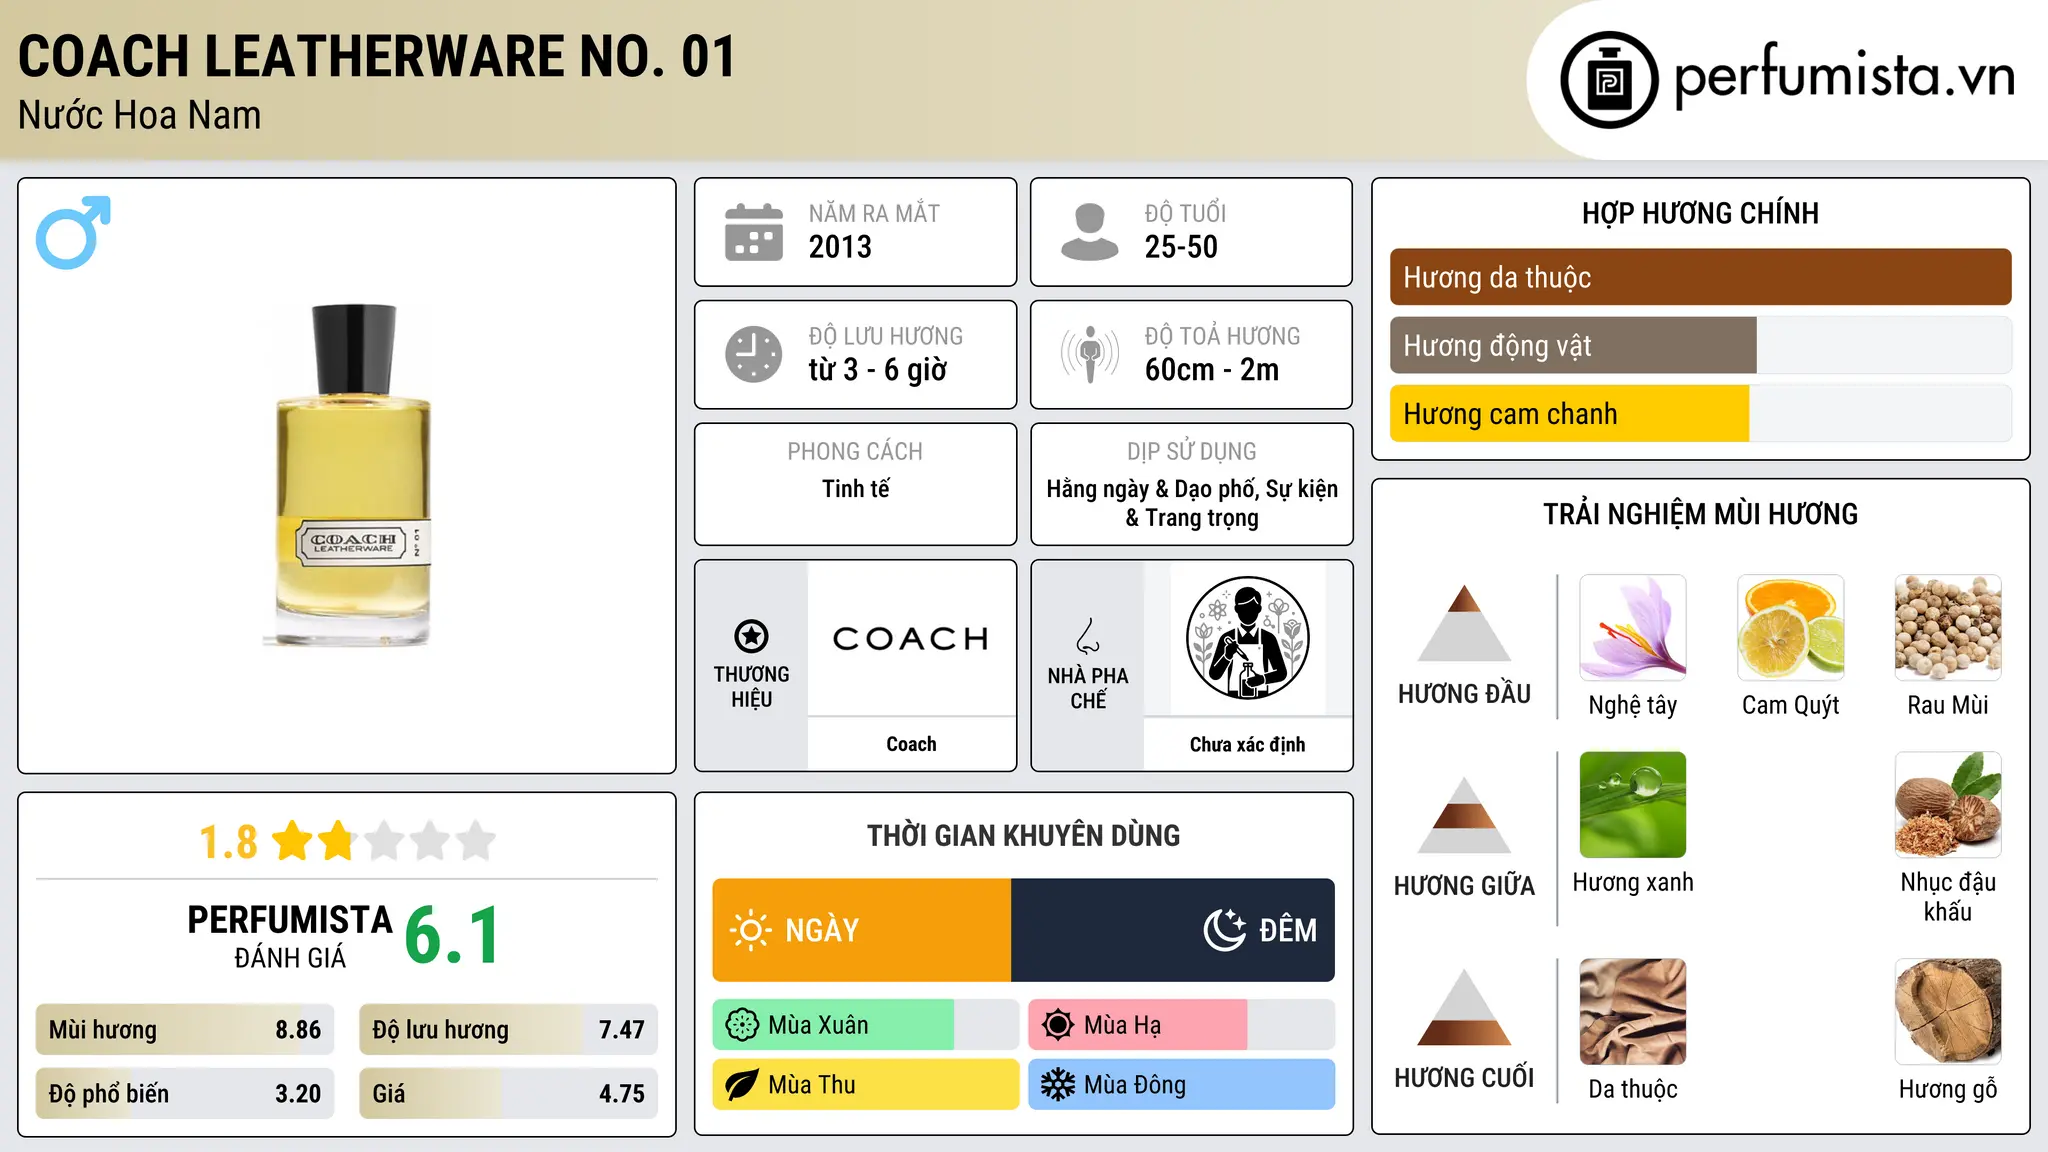The image size is (2048, 1152).
Task: Click the star badge icon above Thương hiệu
Action: click(751, 636)
